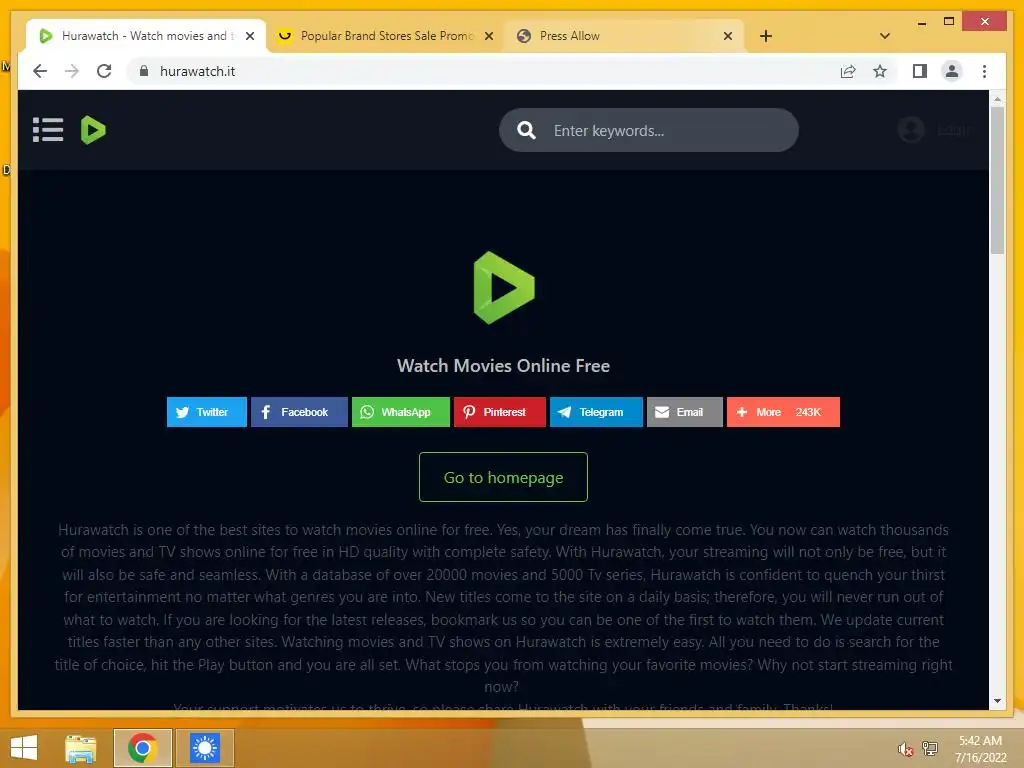Click the search magnifier icon
Screen dimensions: 1024x768
(x=526, y=131)
